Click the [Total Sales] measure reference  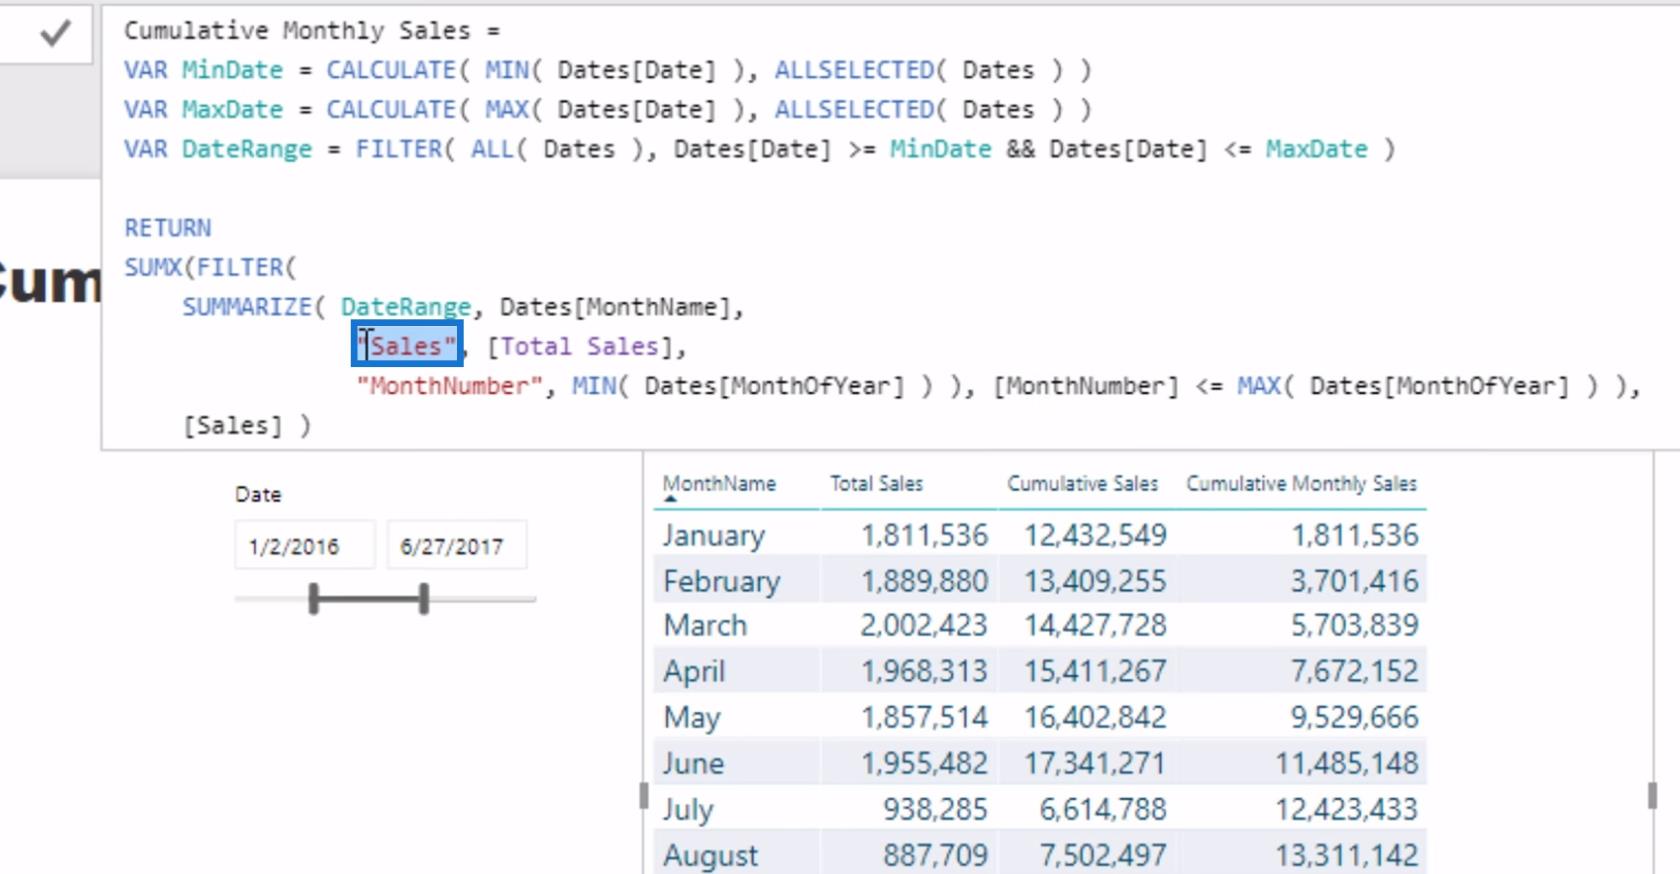[580, 346]
